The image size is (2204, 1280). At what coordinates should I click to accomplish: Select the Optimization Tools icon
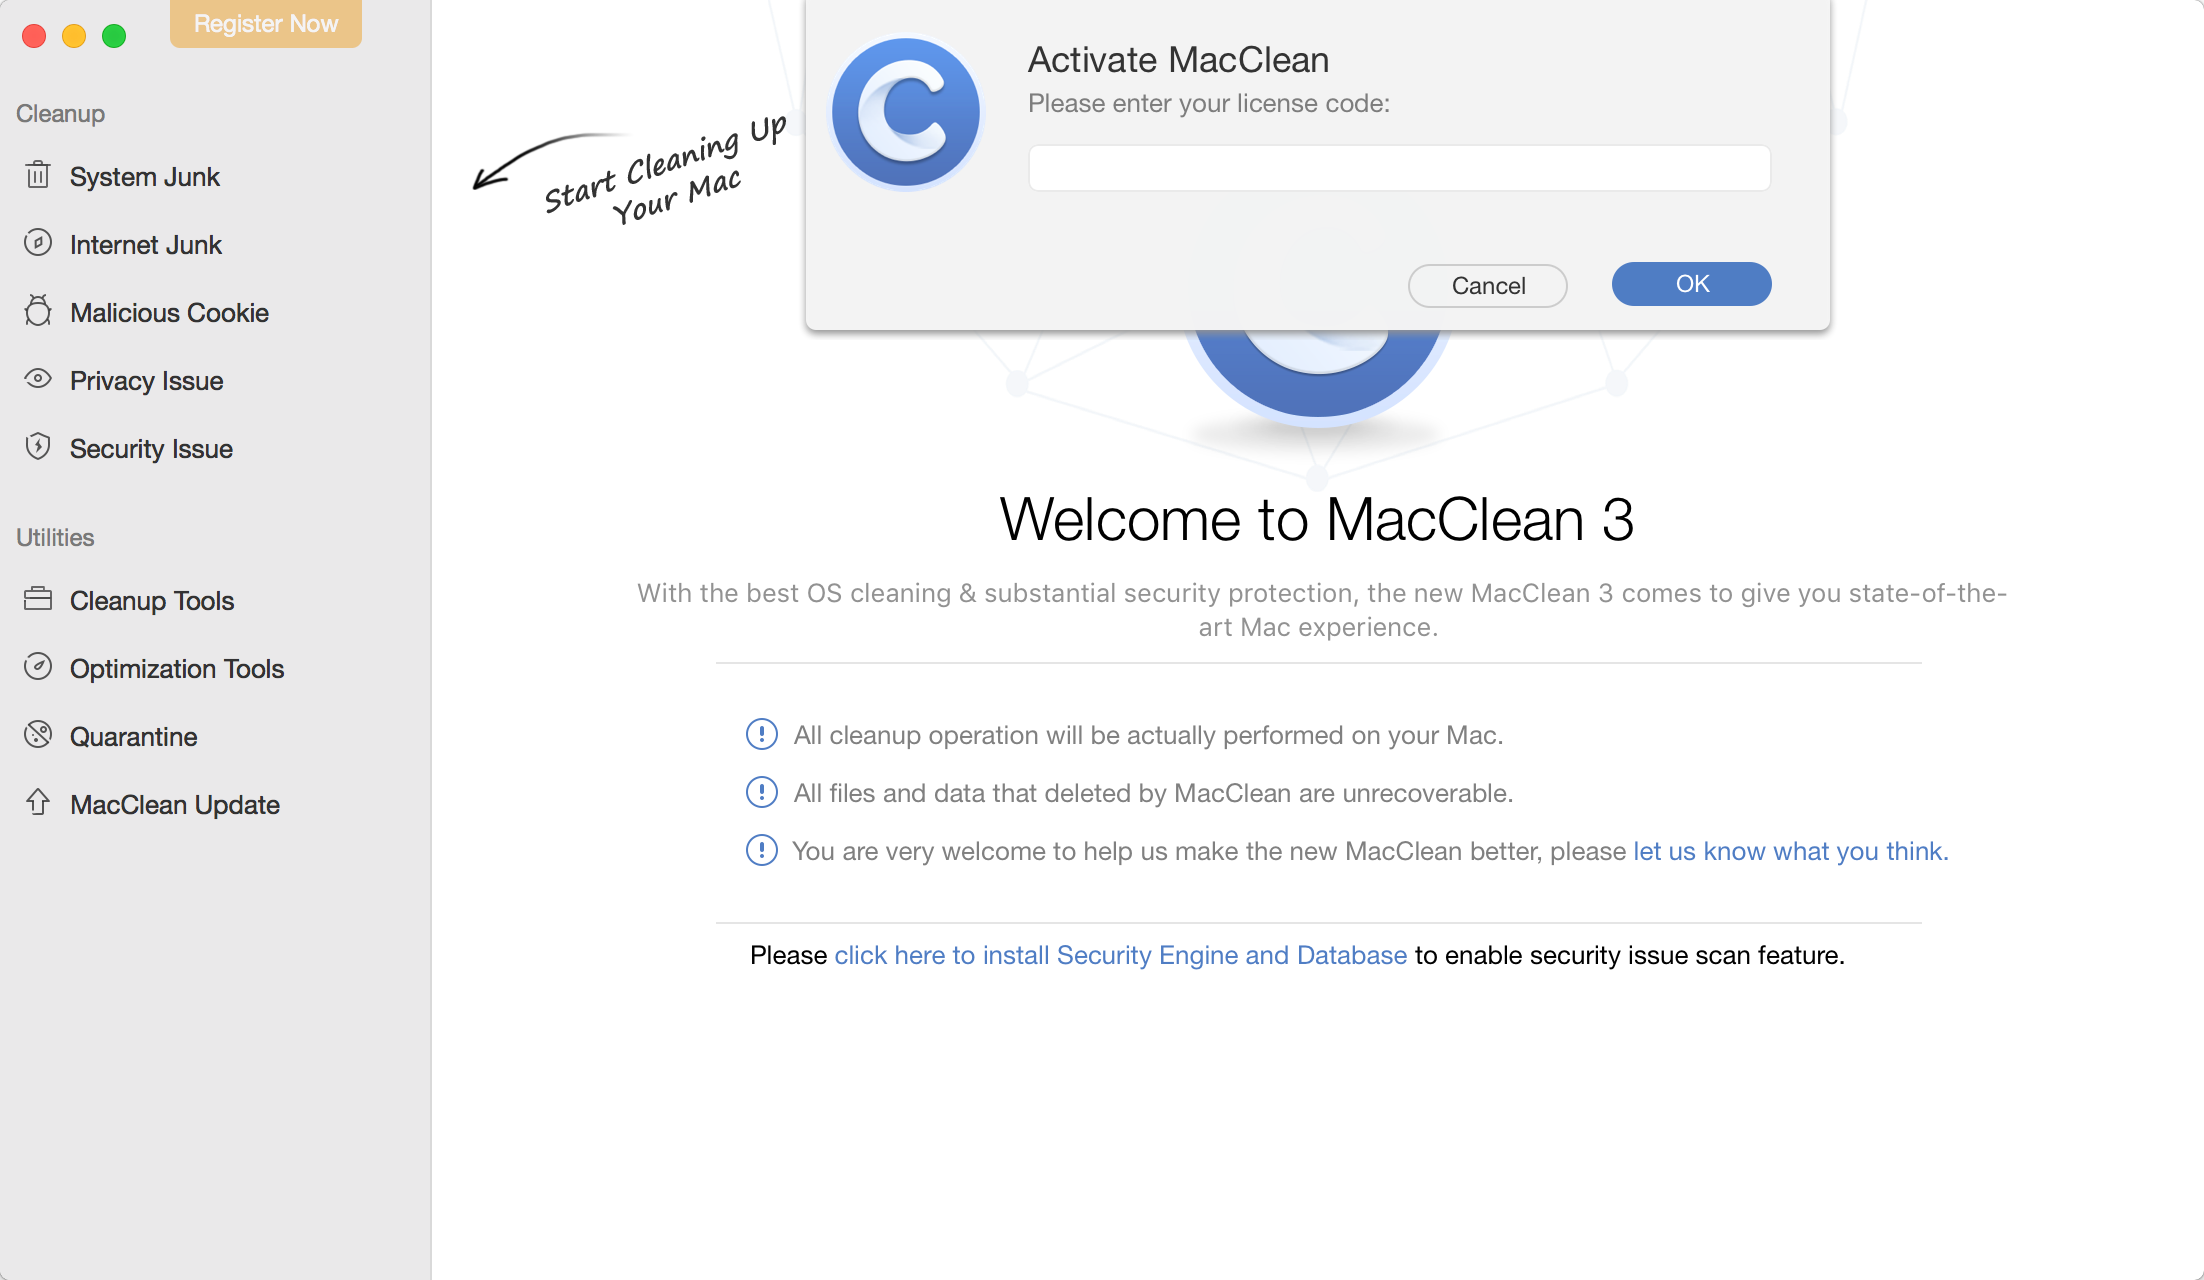coord(38,667)
